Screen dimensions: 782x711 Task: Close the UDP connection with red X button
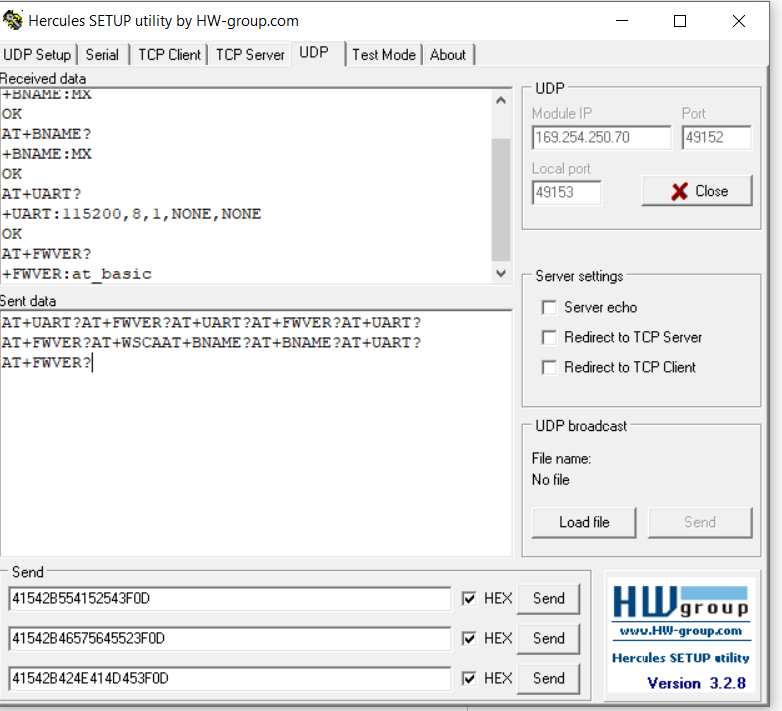point(697,191)
